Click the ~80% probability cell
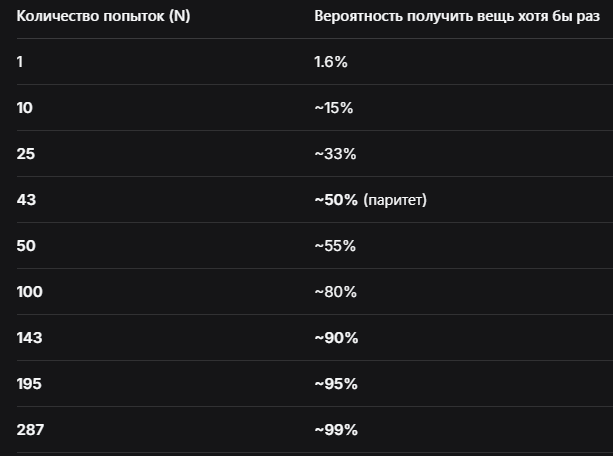The width and height of the screenshot is (613, 456). [335, 292]
